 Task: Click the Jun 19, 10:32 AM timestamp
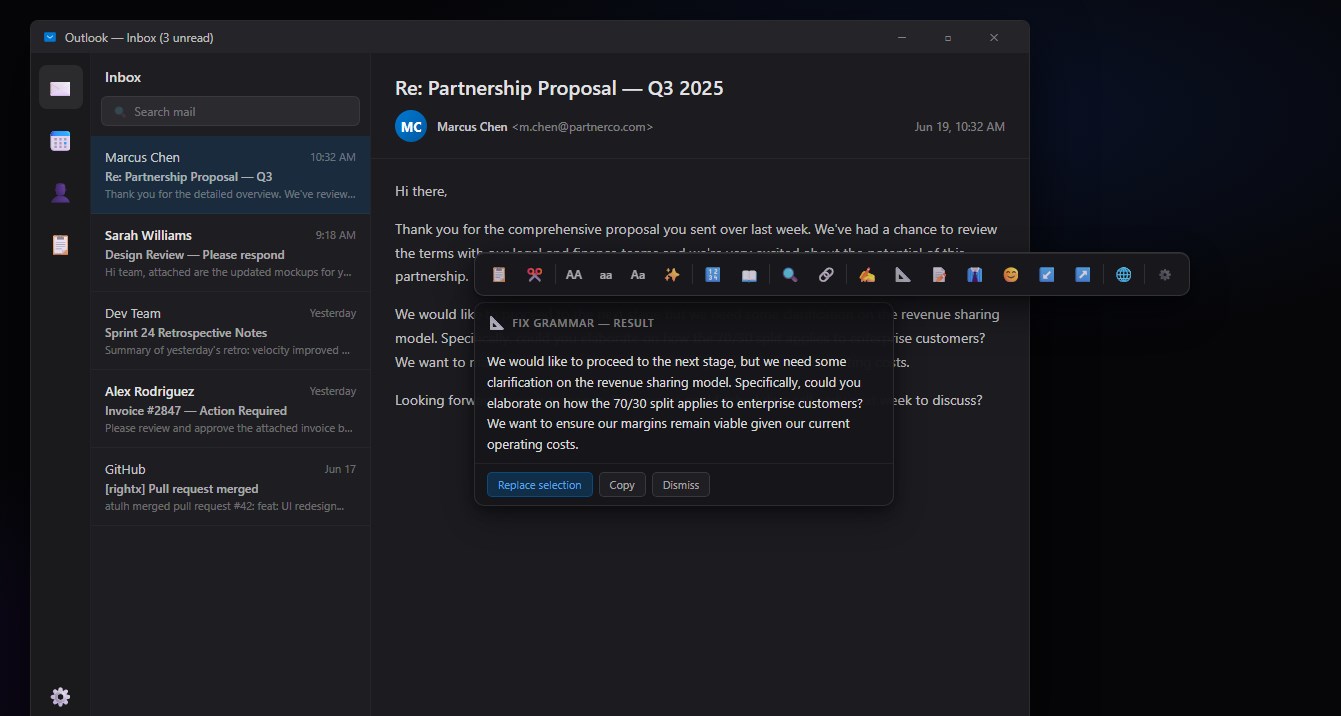click(960, 127)
